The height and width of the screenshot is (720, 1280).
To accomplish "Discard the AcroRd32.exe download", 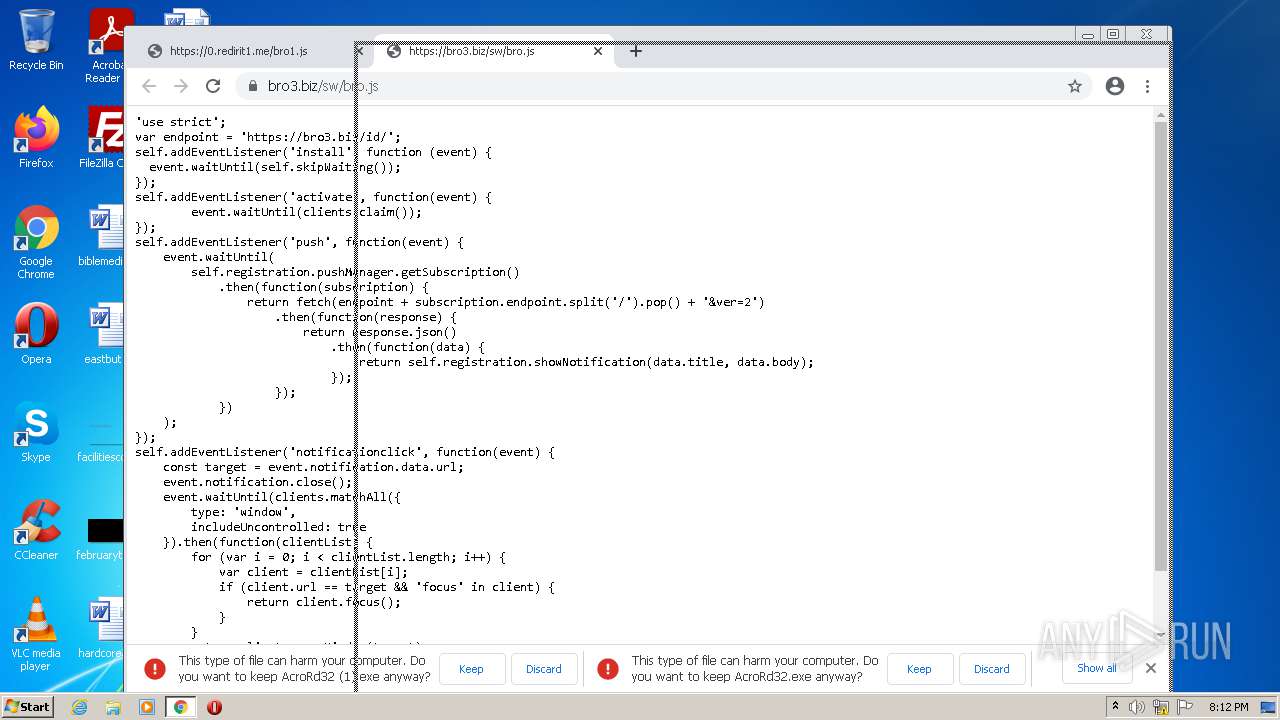I will pyautogui.click(x=992, y=669).
